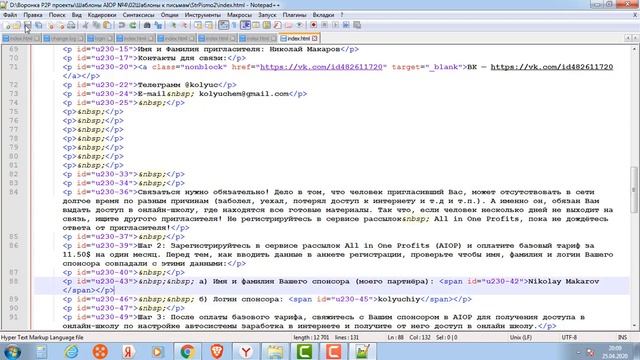Click Unix (LF) in status bar
The width and height of the screenshot is (640, 360).
click(521, 338)
